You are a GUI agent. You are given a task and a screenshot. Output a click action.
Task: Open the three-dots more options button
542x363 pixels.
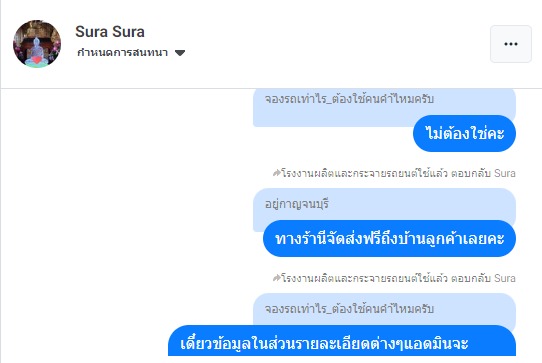(511, 44)
